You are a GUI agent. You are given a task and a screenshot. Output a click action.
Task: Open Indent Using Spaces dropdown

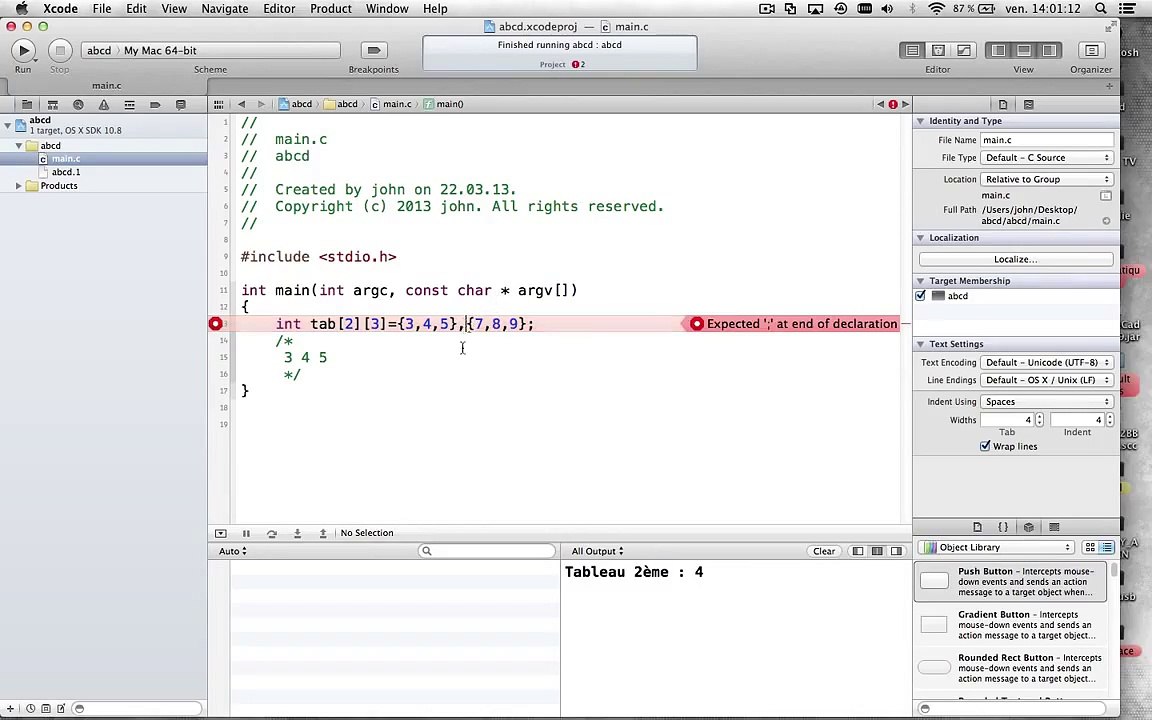pyautogui.click(x=1047, y=402)
